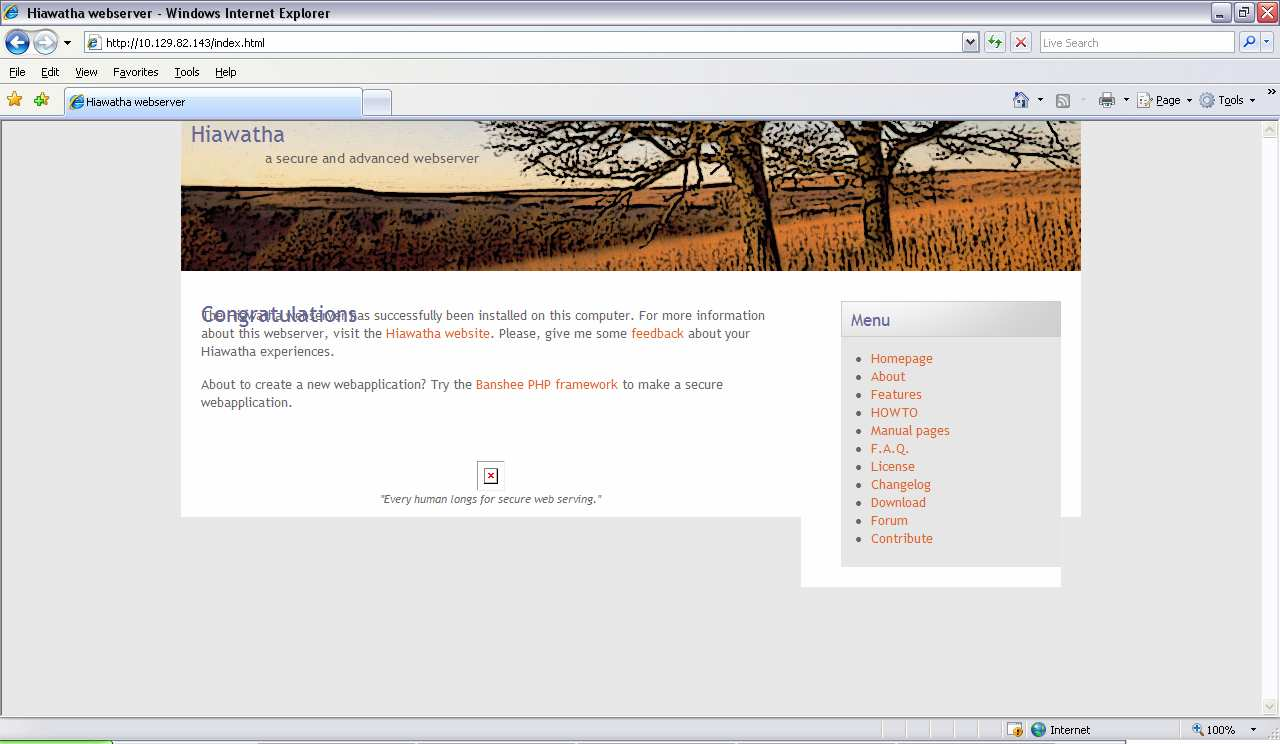This screenshot has width=1280, height=744.
Task: Select the Hiawatha webserver tab
Action: (x=213, y=102)
